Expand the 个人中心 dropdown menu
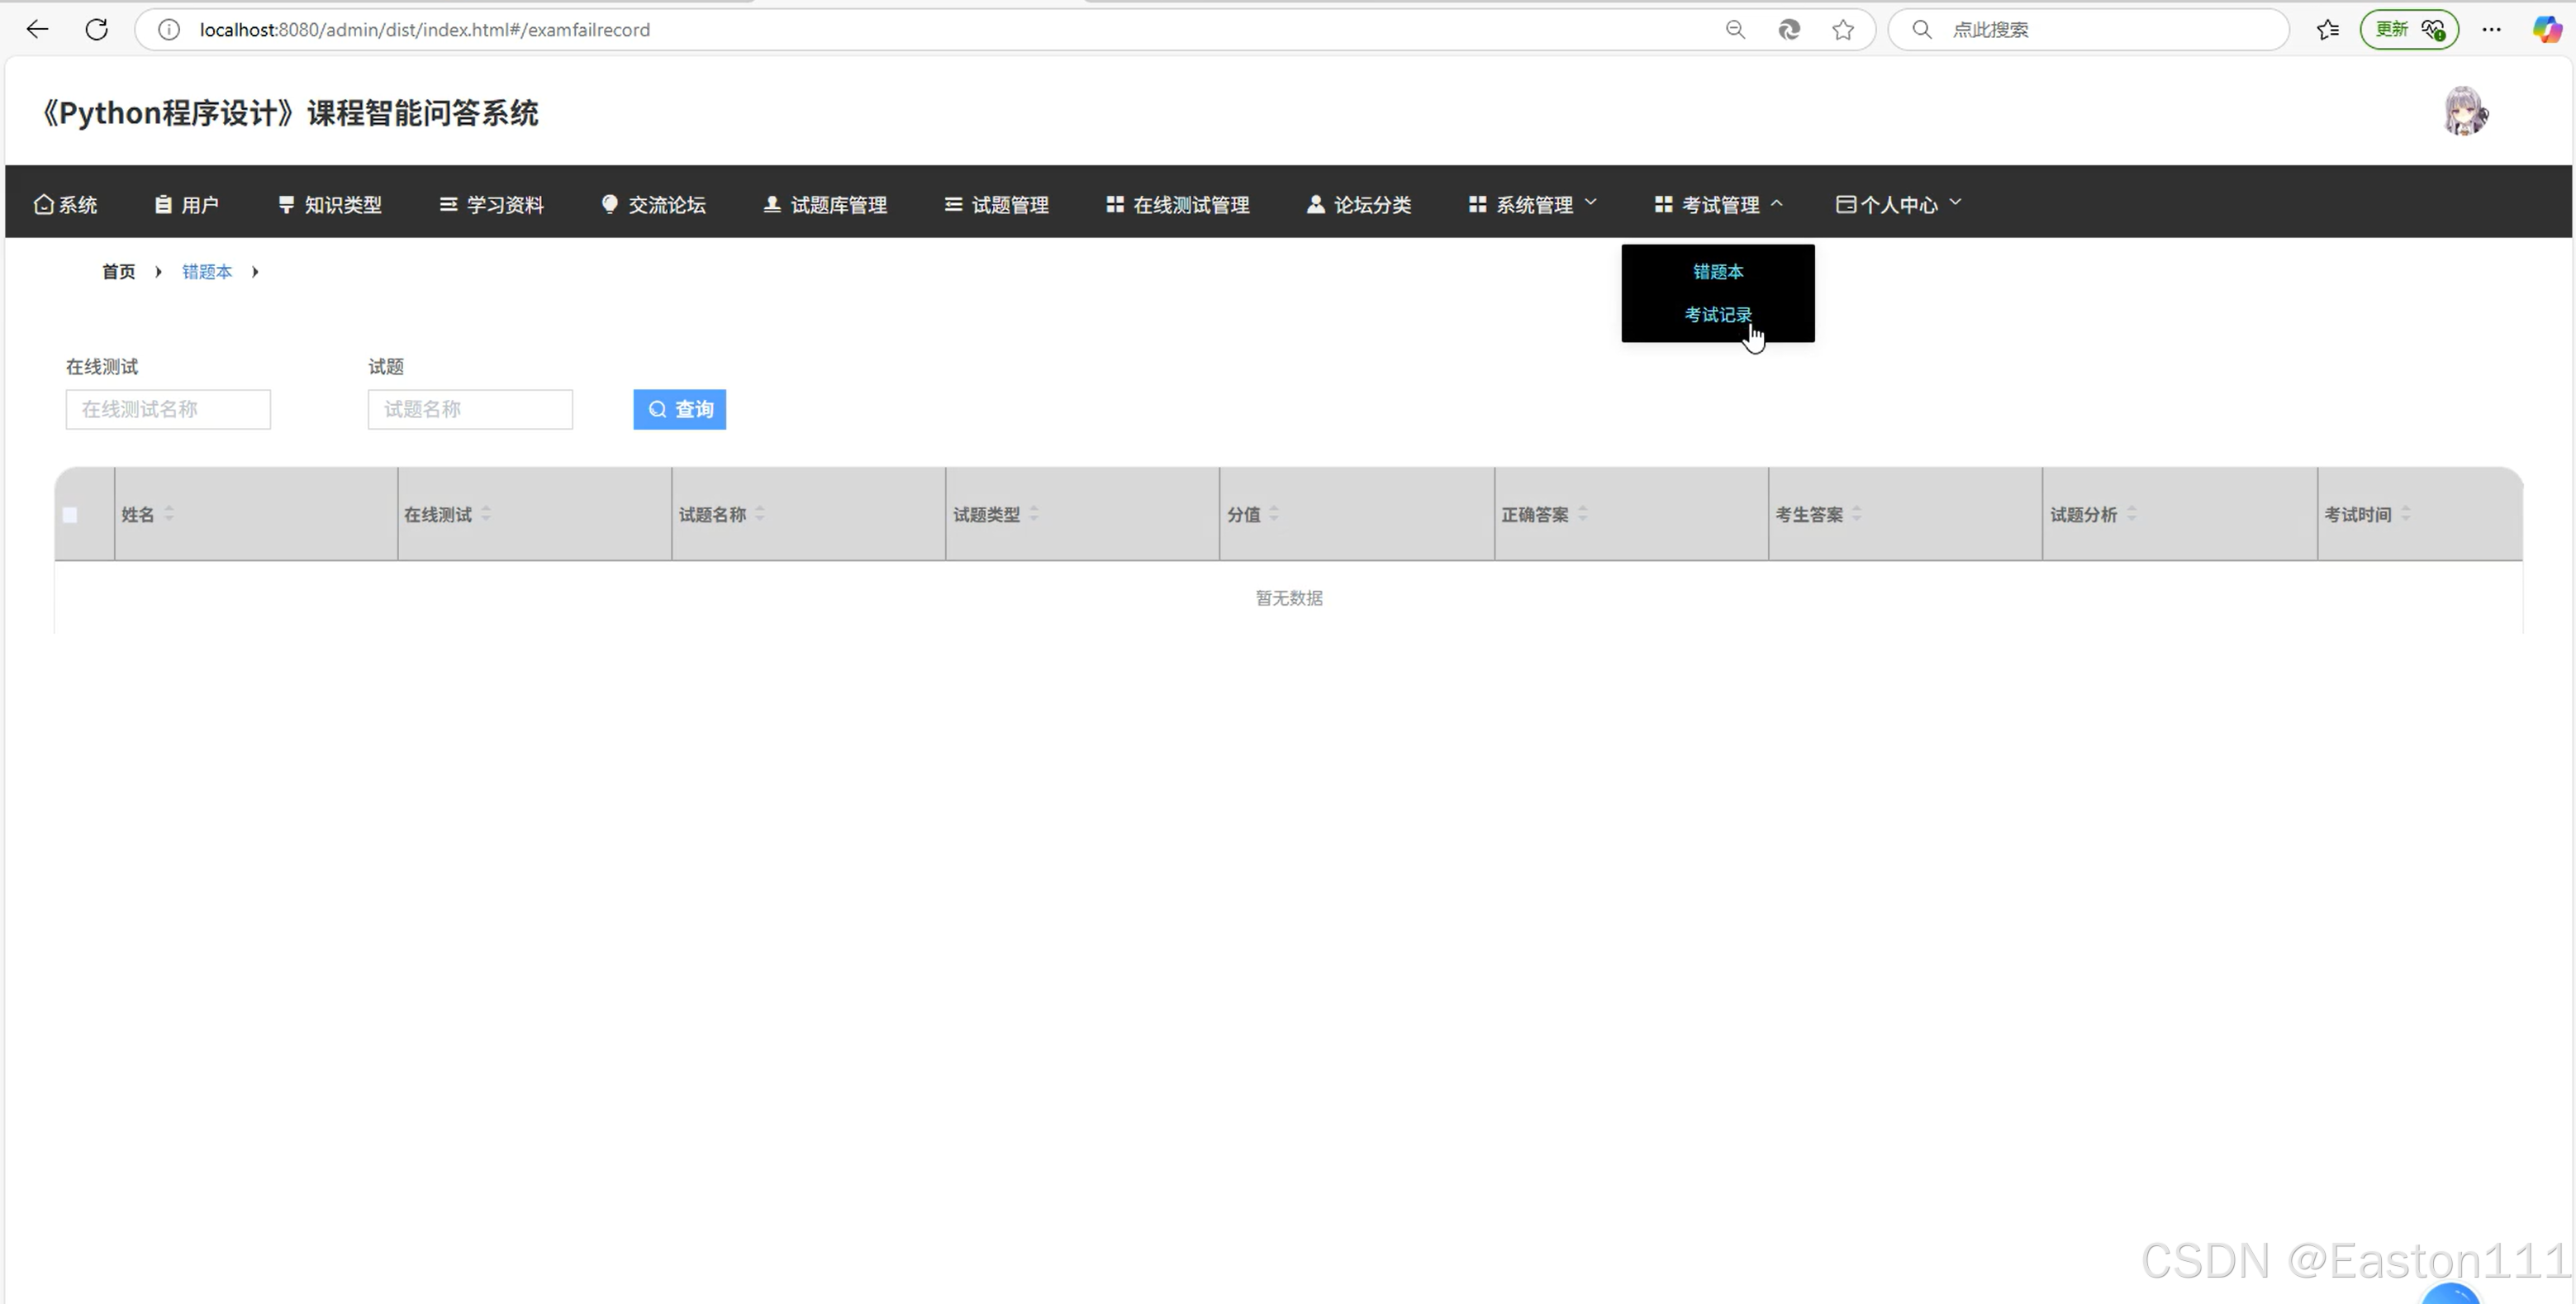 pyautogui.click(x=1898, y=204)
